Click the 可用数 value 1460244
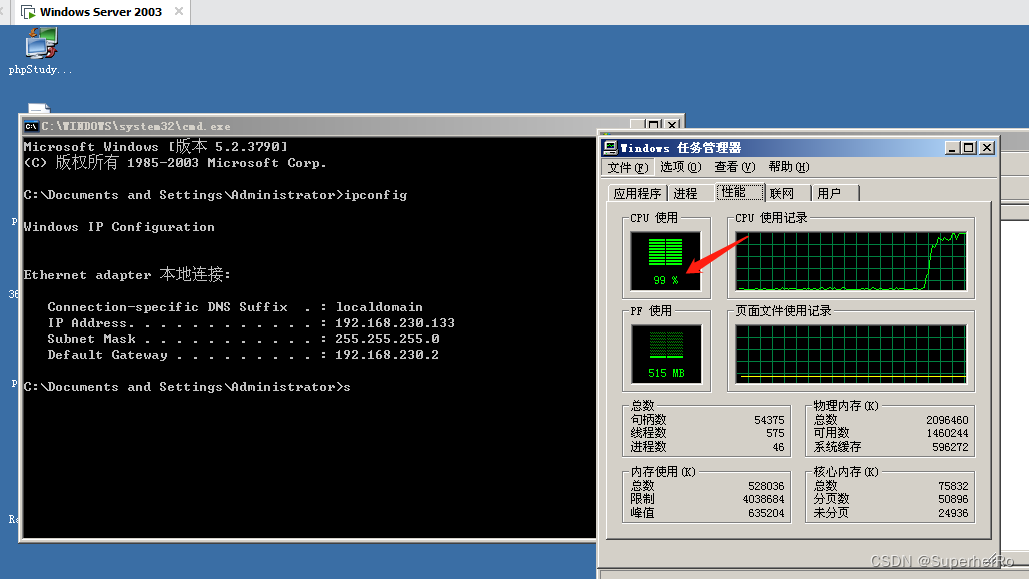The image size is (1029, 579). pyautogui.click(x=947, y=433)
